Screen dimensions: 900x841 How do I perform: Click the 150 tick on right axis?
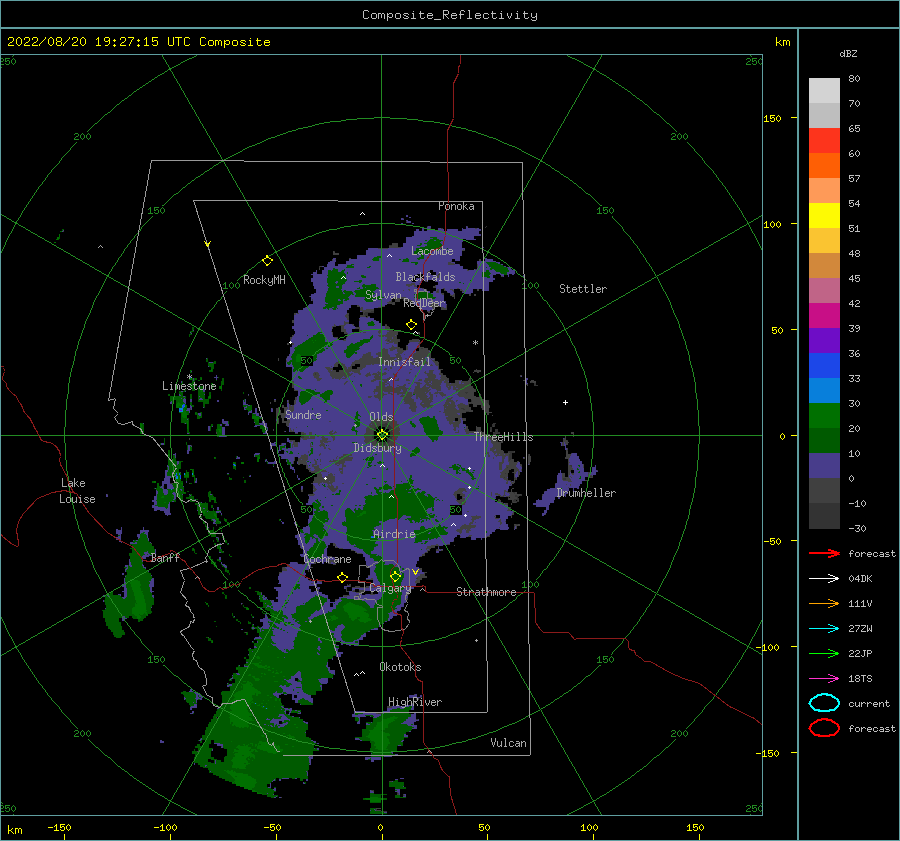772,118
